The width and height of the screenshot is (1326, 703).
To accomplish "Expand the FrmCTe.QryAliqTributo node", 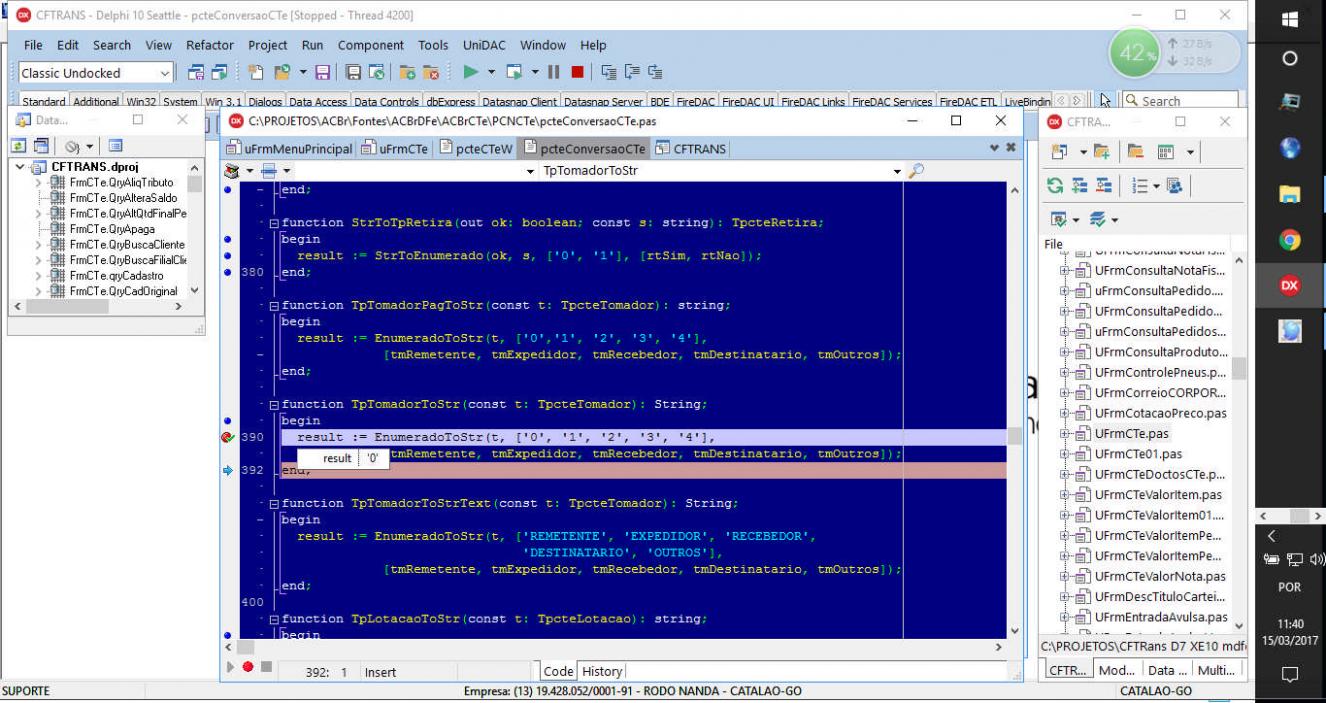I will (x=38, y=183).
